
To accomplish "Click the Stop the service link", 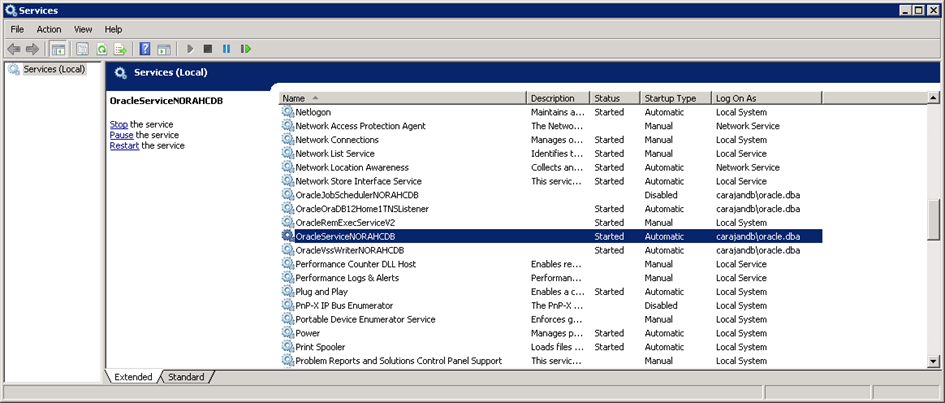I will point(119,124).
